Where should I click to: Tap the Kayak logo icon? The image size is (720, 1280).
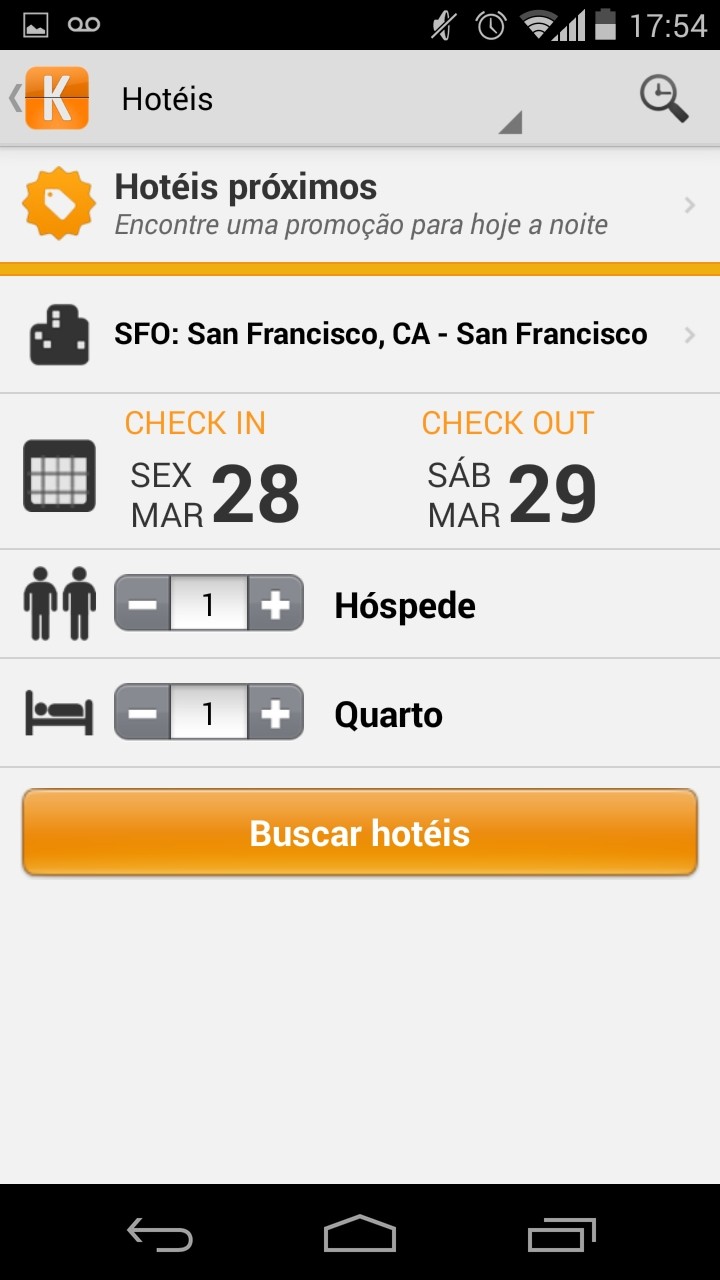(57, 98)
